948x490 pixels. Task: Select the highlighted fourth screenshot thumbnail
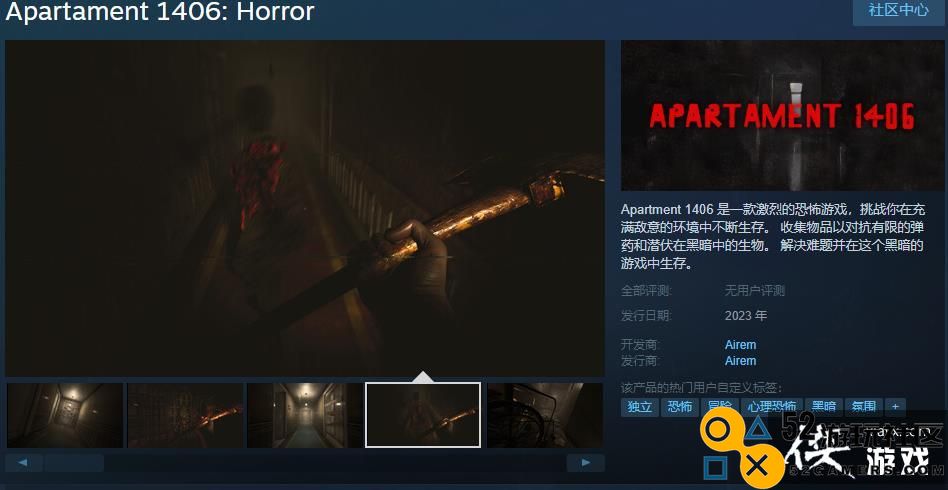(423, 415)
